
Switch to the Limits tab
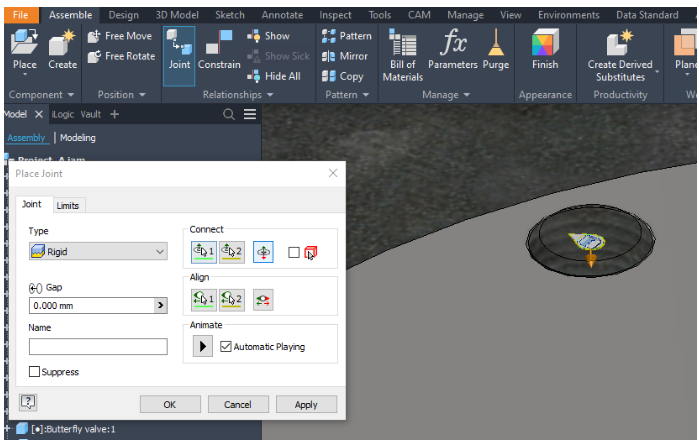click(68, 206)
